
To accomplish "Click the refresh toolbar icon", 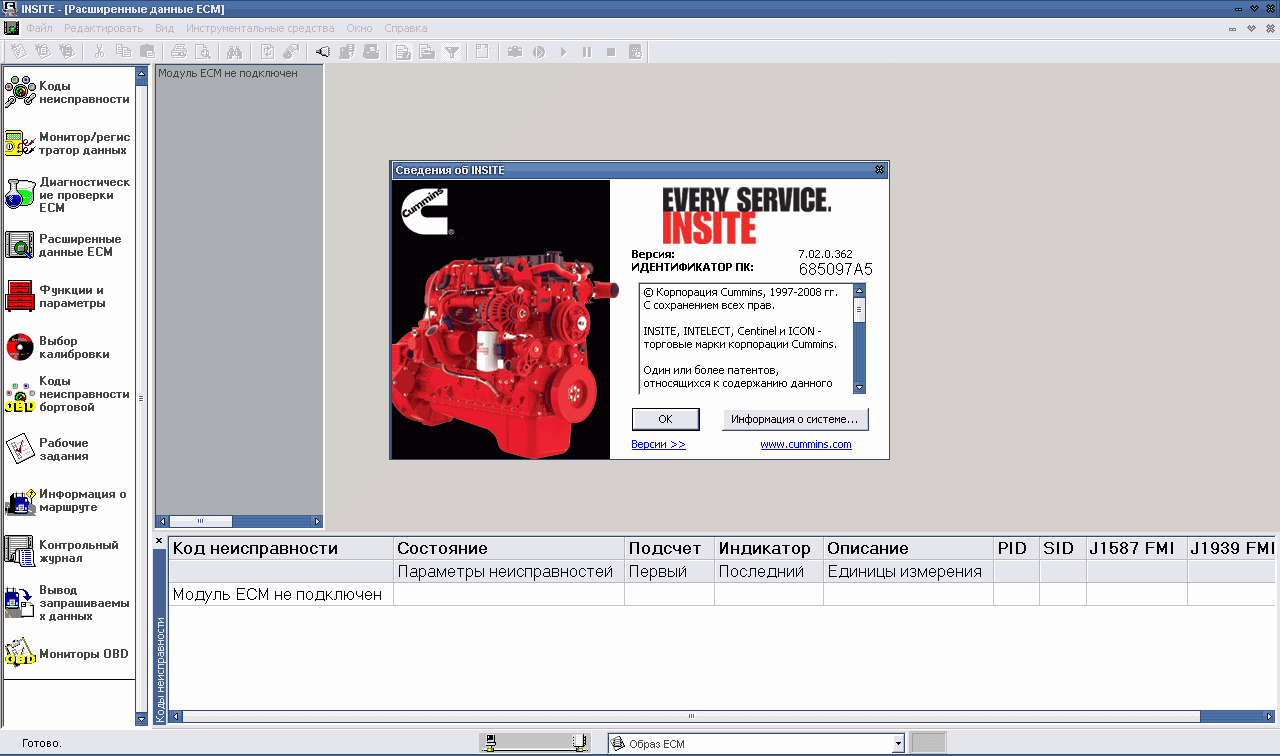I will 267,52.
